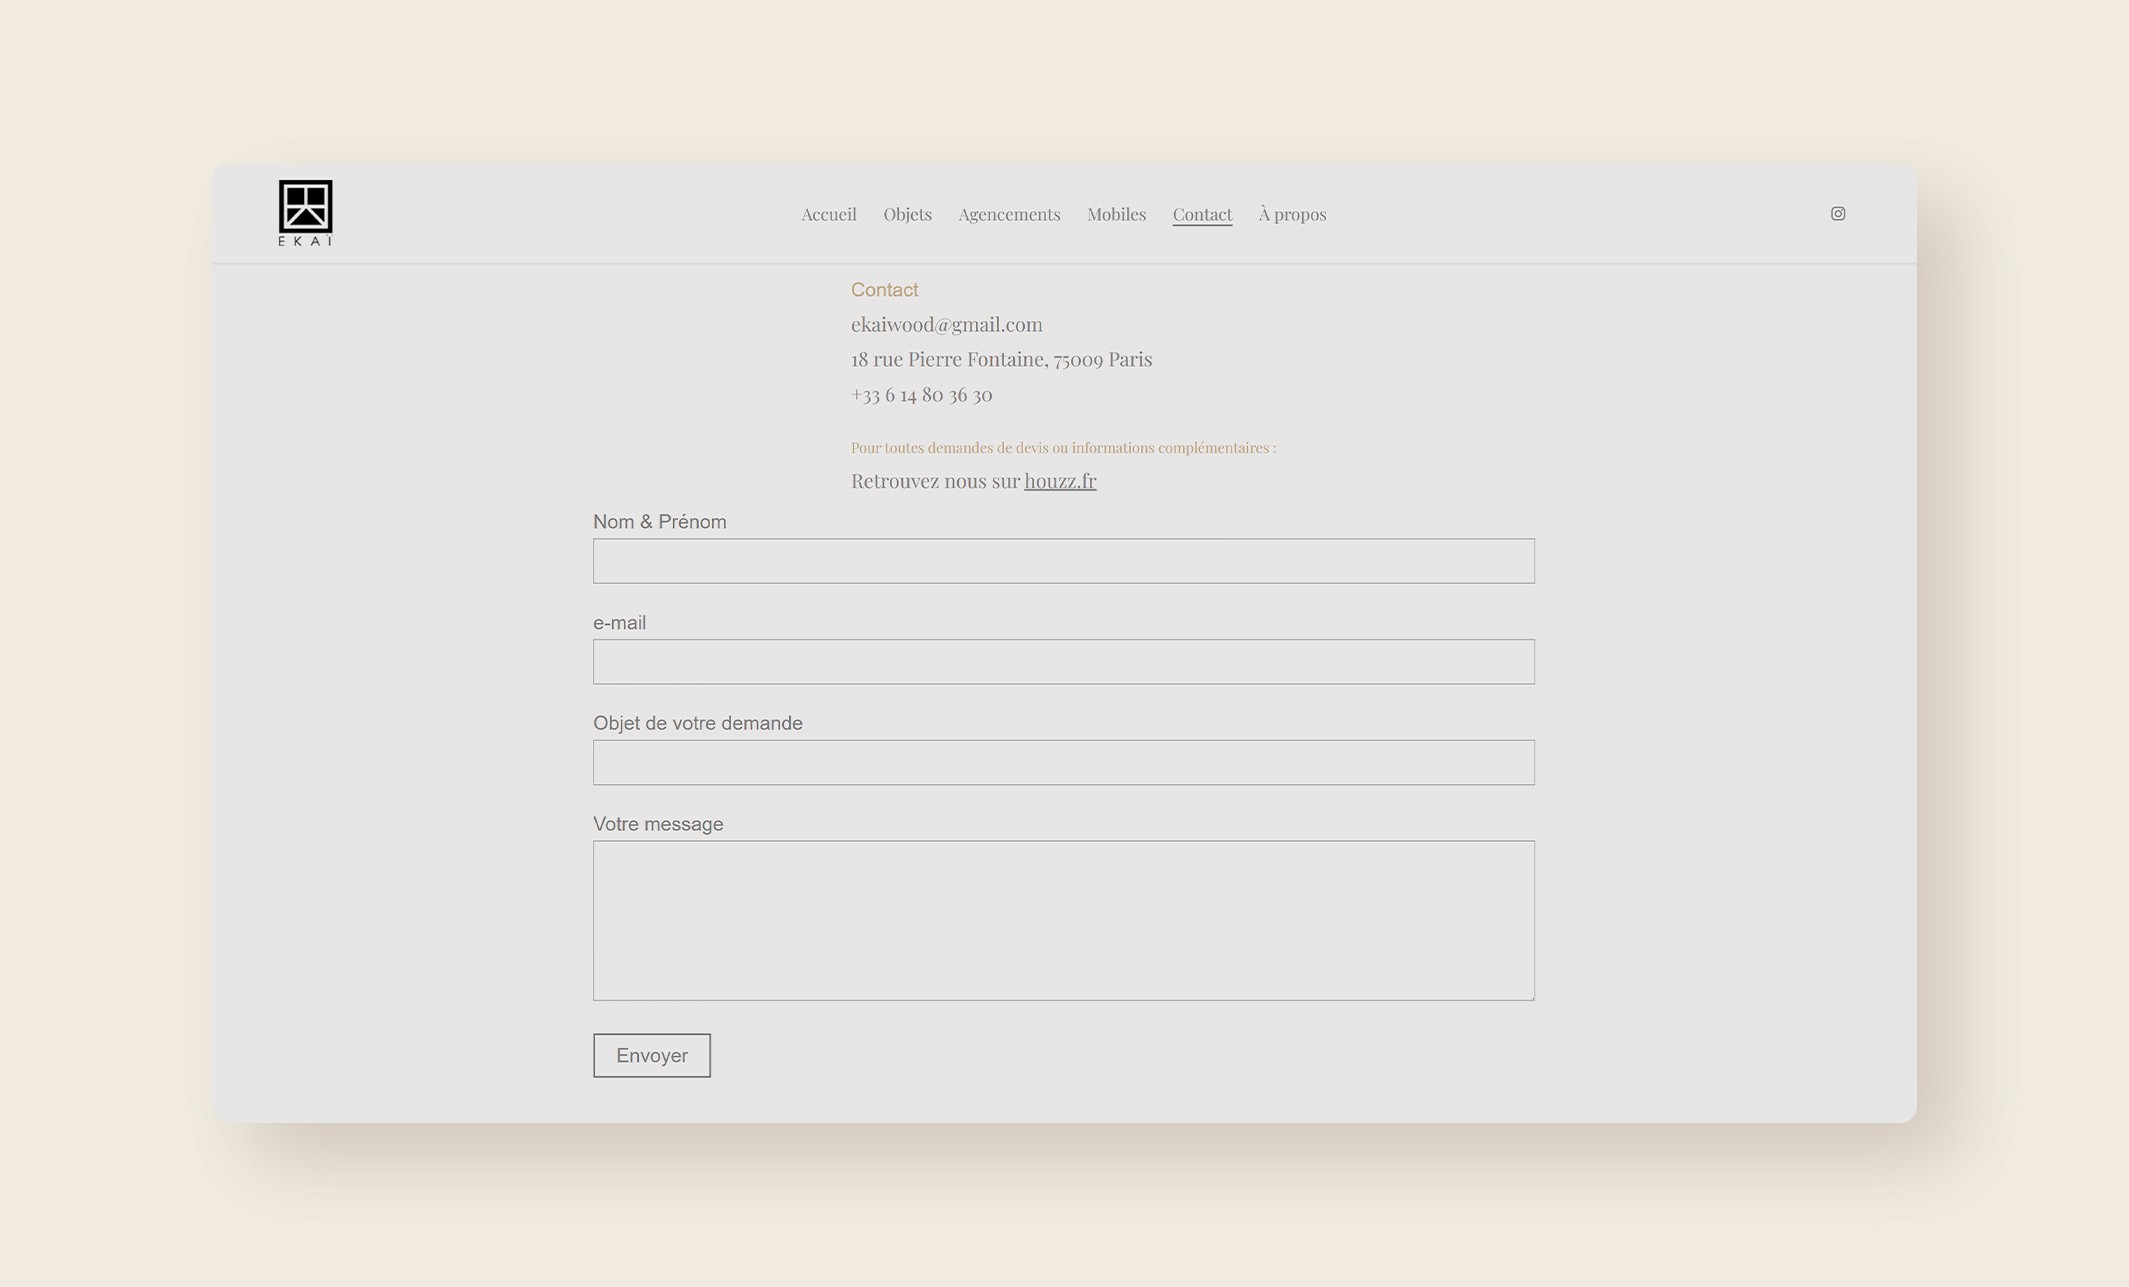Viewport: 2129px width, 1287px height.
Task: Select Mobiles in the navigation
Action: [1116, 214]
